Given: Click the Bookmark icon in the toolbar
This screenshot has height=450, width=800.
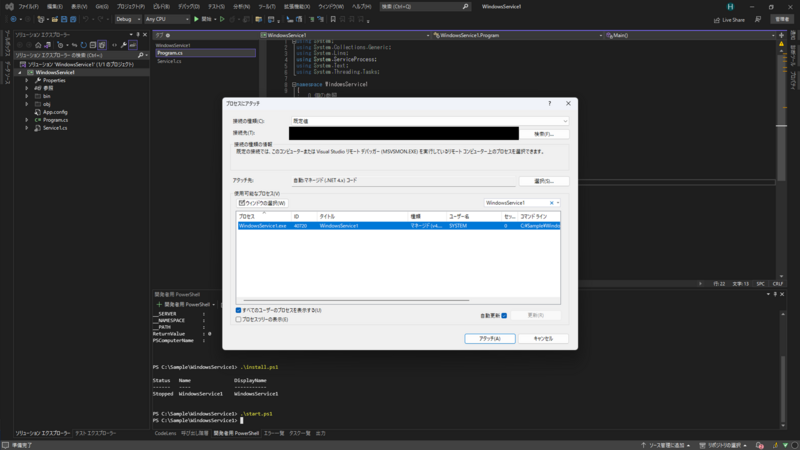Looking at the screenshot, I should click(x=333, y=19).
